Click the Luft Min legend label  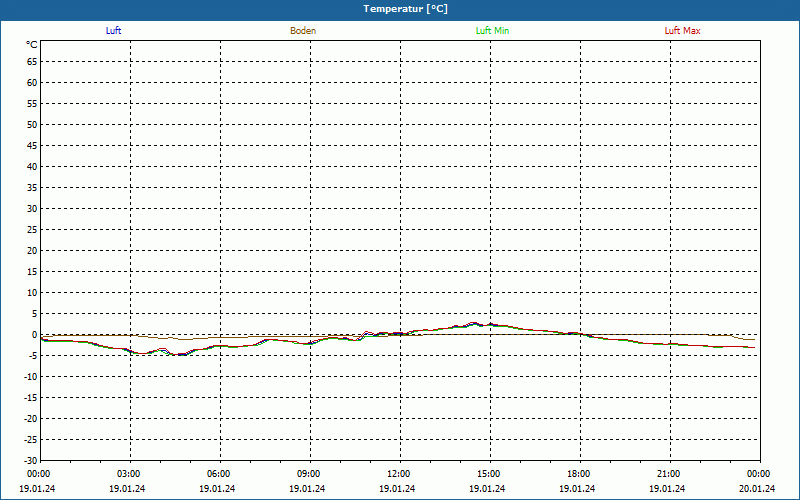click(x=492, y=31)
